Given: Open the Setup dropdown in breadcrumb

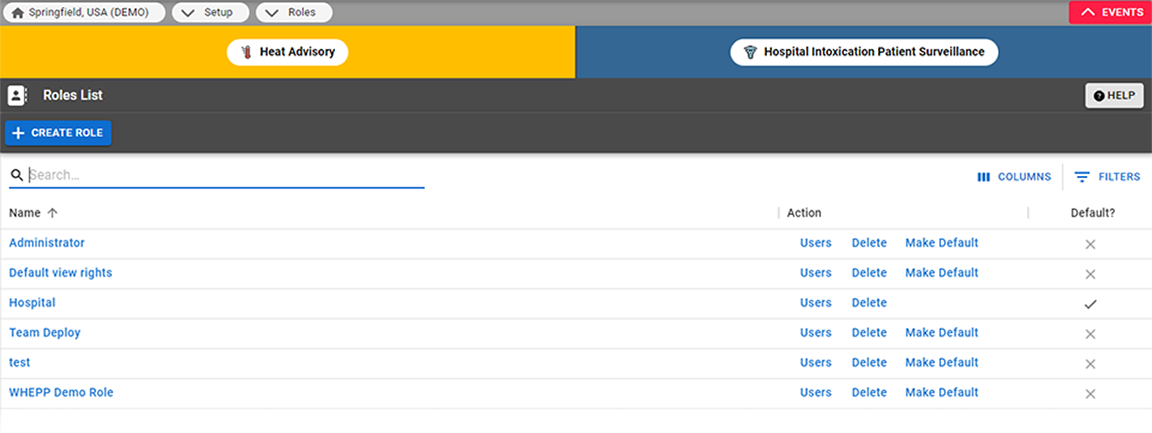Looking at the screenshot, I should [210, 12].
